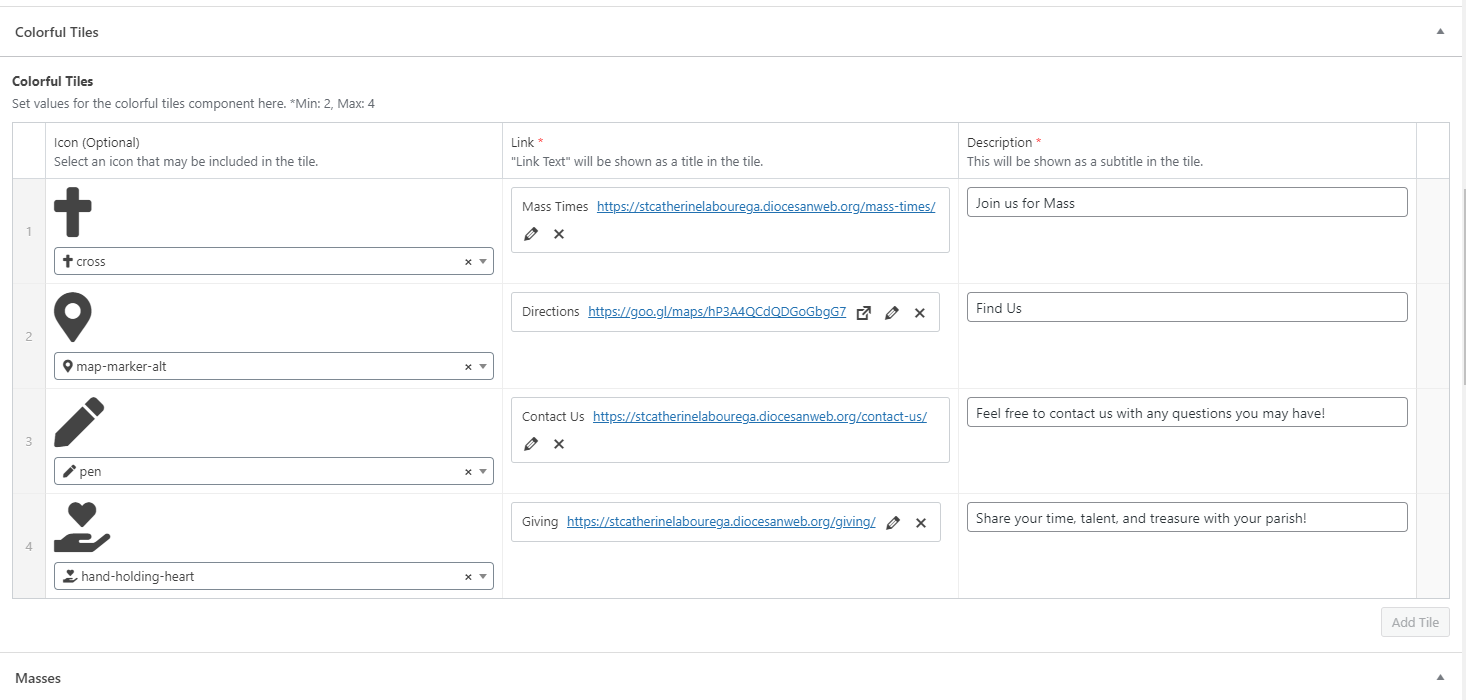
Task: Collapse the Masses panel
Action: pos(1440,678)
